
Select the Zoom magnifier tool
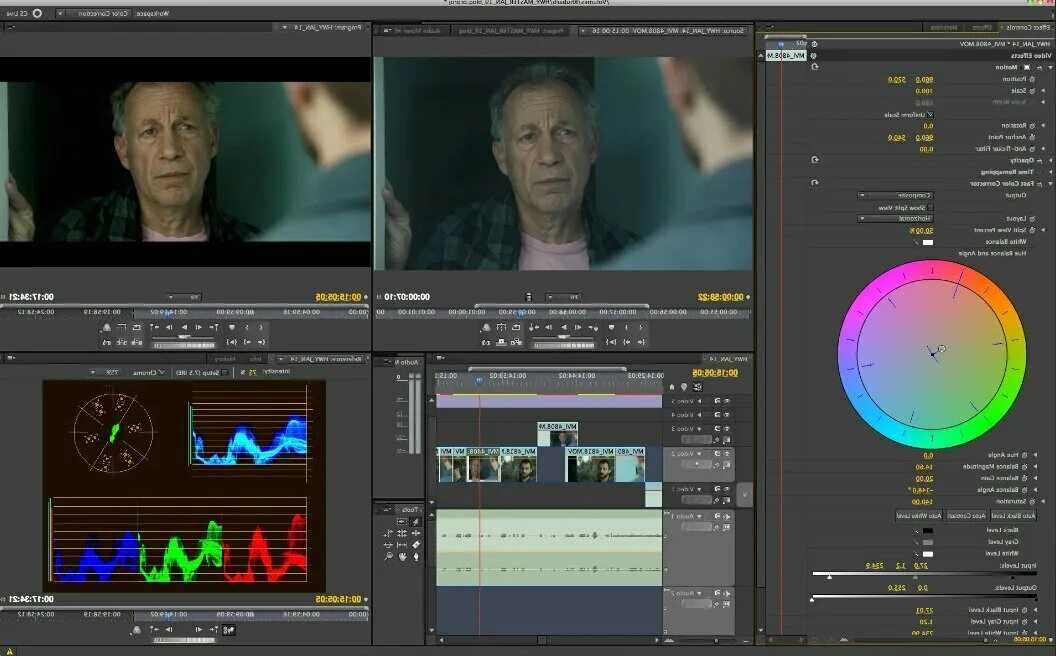(x=388, y=556)
